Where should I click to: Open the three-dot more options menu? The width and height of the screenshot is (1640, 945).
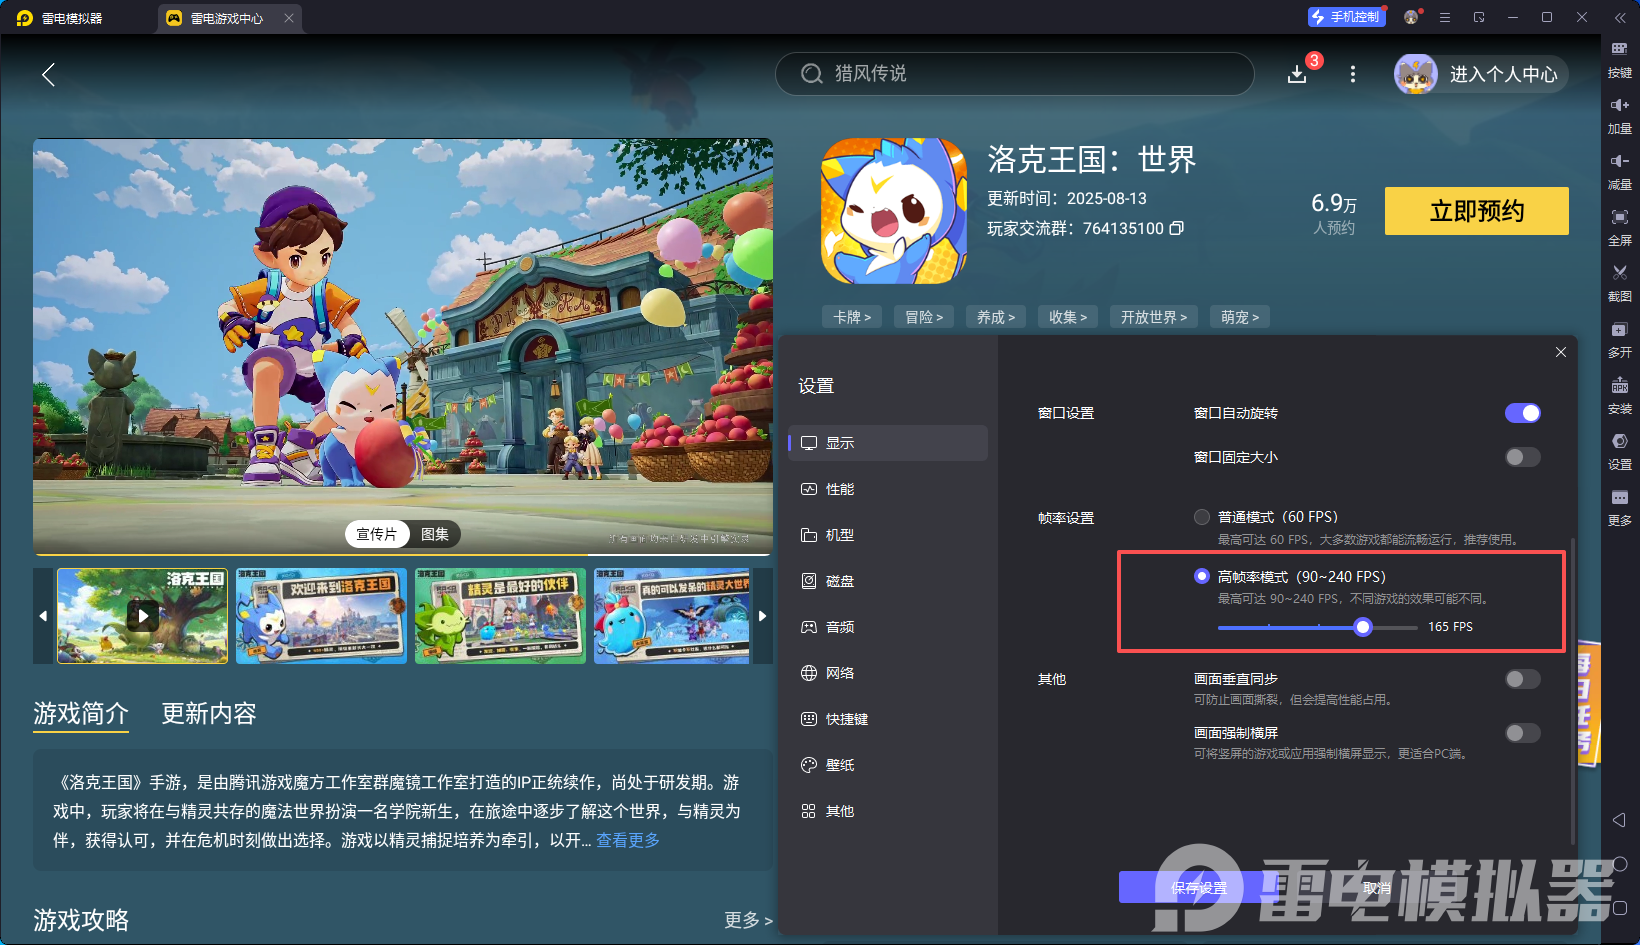tap(1352, 74)
